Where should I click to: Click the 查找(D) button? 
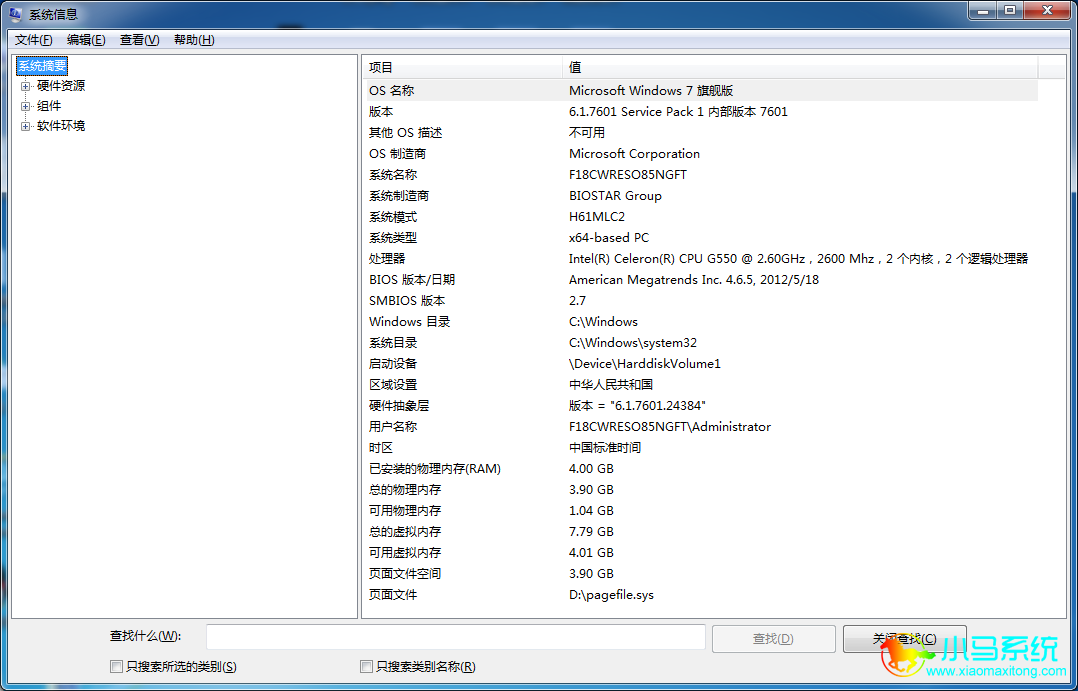point(773,639)
